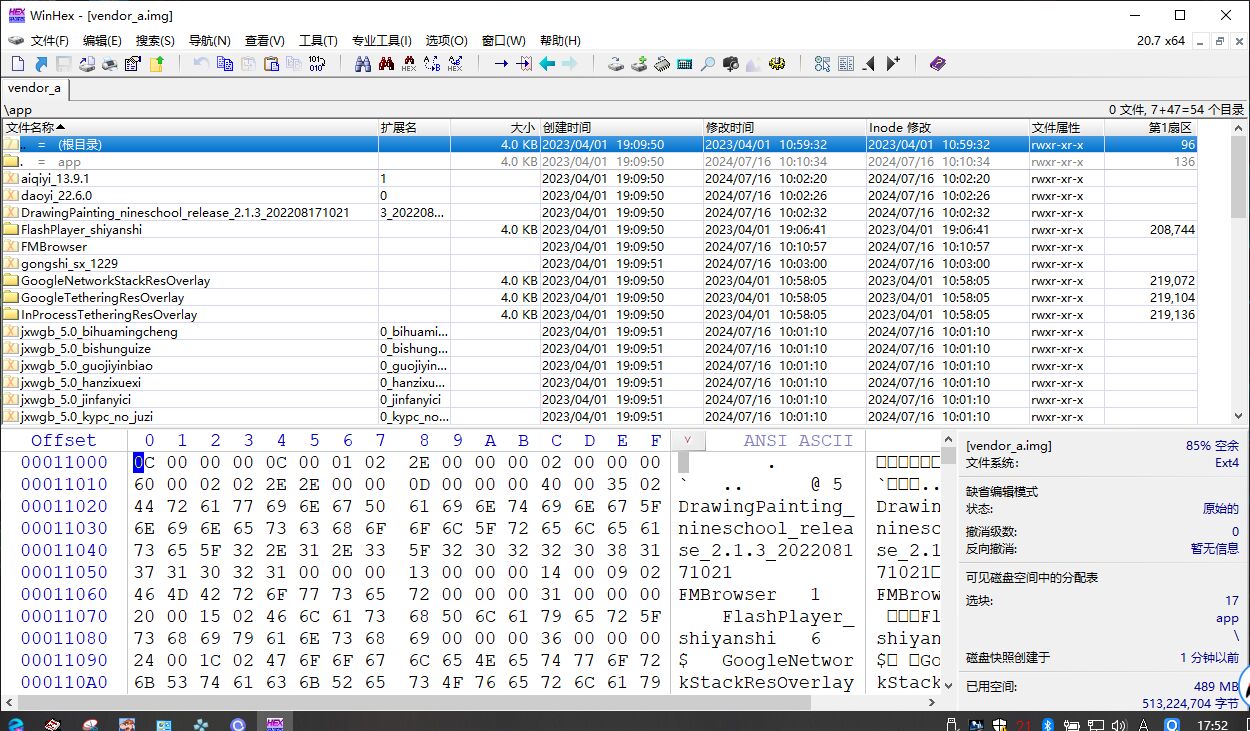Click the teal Back navigation arrow
Screen dimensions: 1250x731
click(x=547, y=64)
